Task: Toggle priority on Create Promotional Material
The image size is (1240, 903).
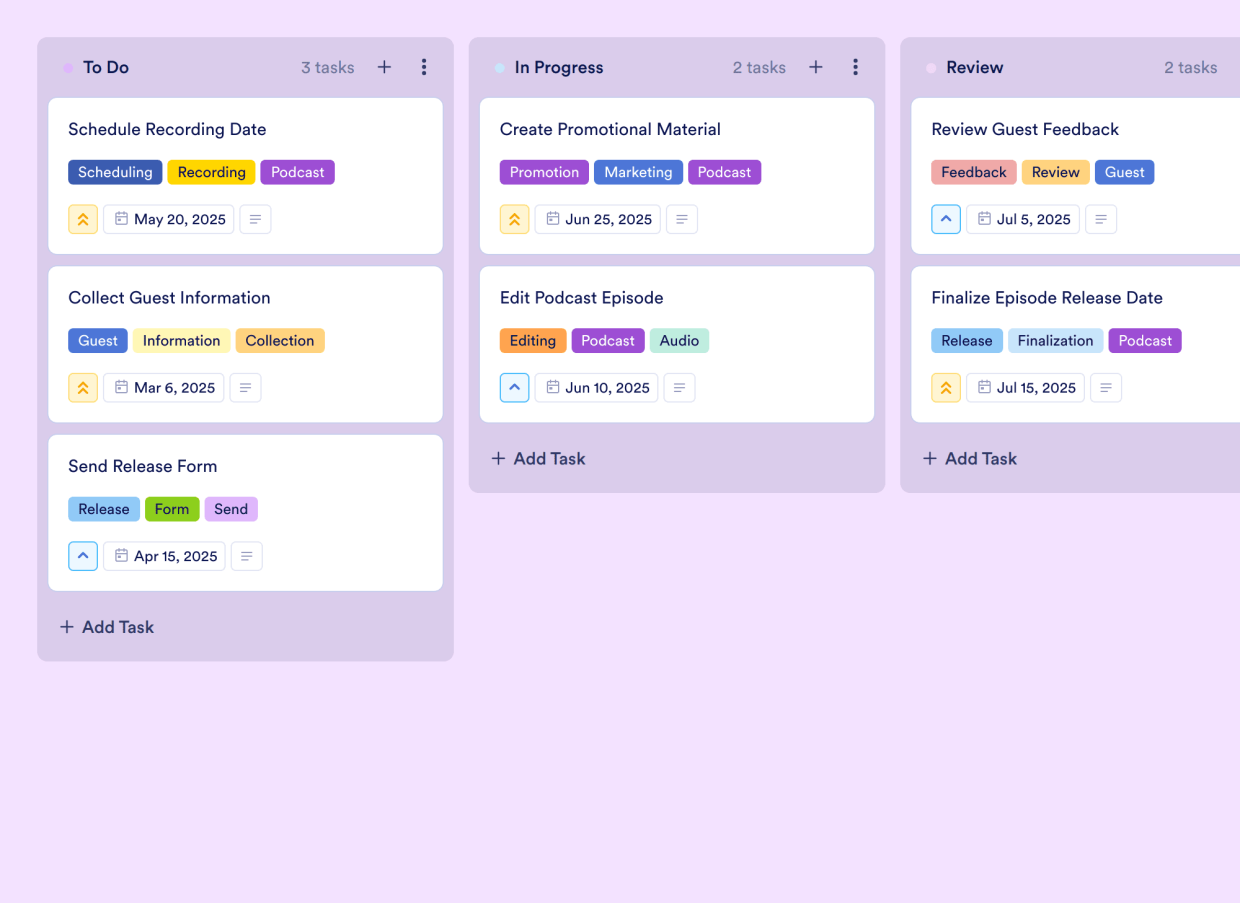Action: pos(514,219)
